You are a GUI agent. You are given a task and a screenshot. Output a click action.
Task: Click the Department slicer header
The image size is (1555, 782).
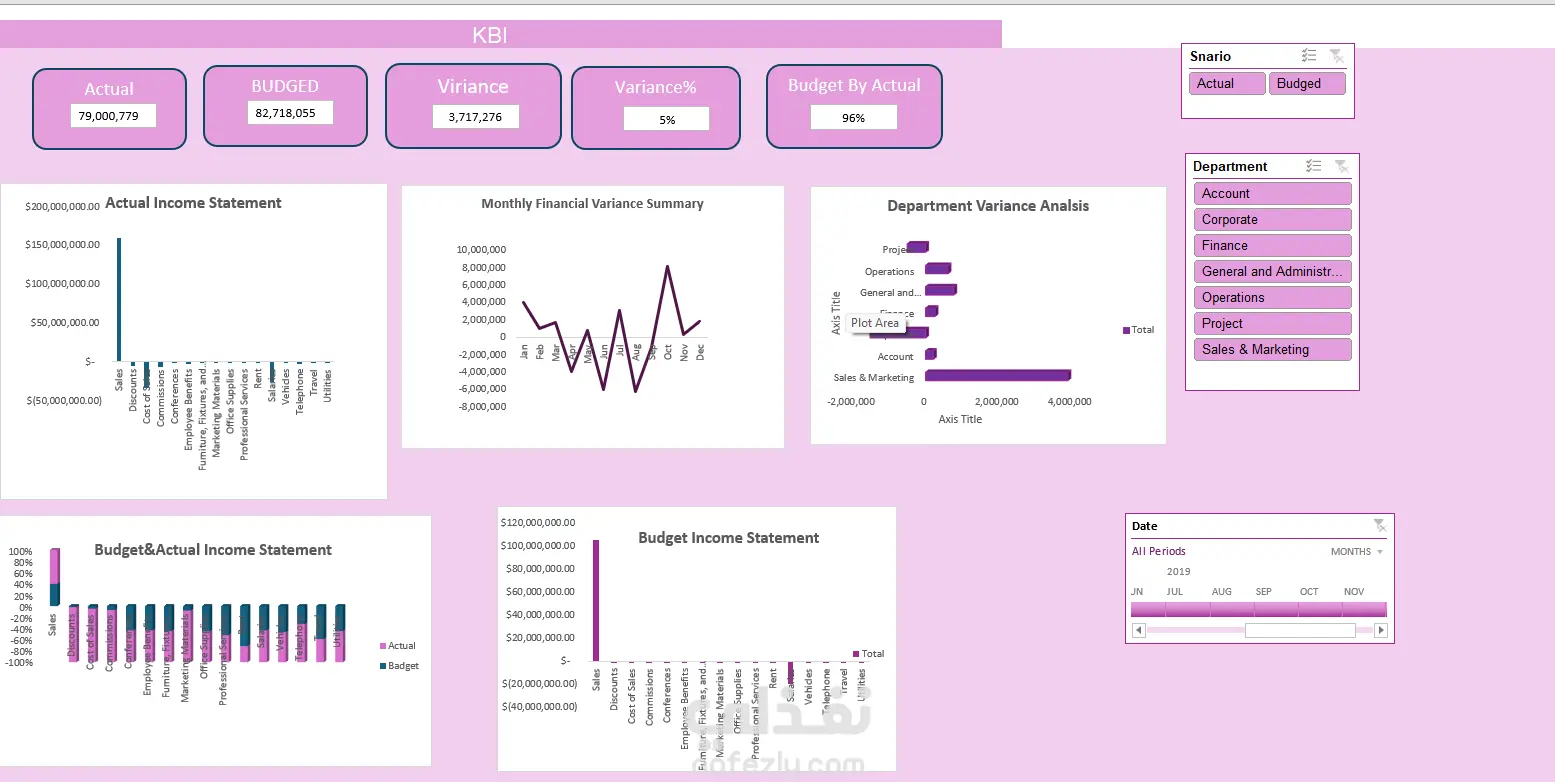tap(1230, 166)
